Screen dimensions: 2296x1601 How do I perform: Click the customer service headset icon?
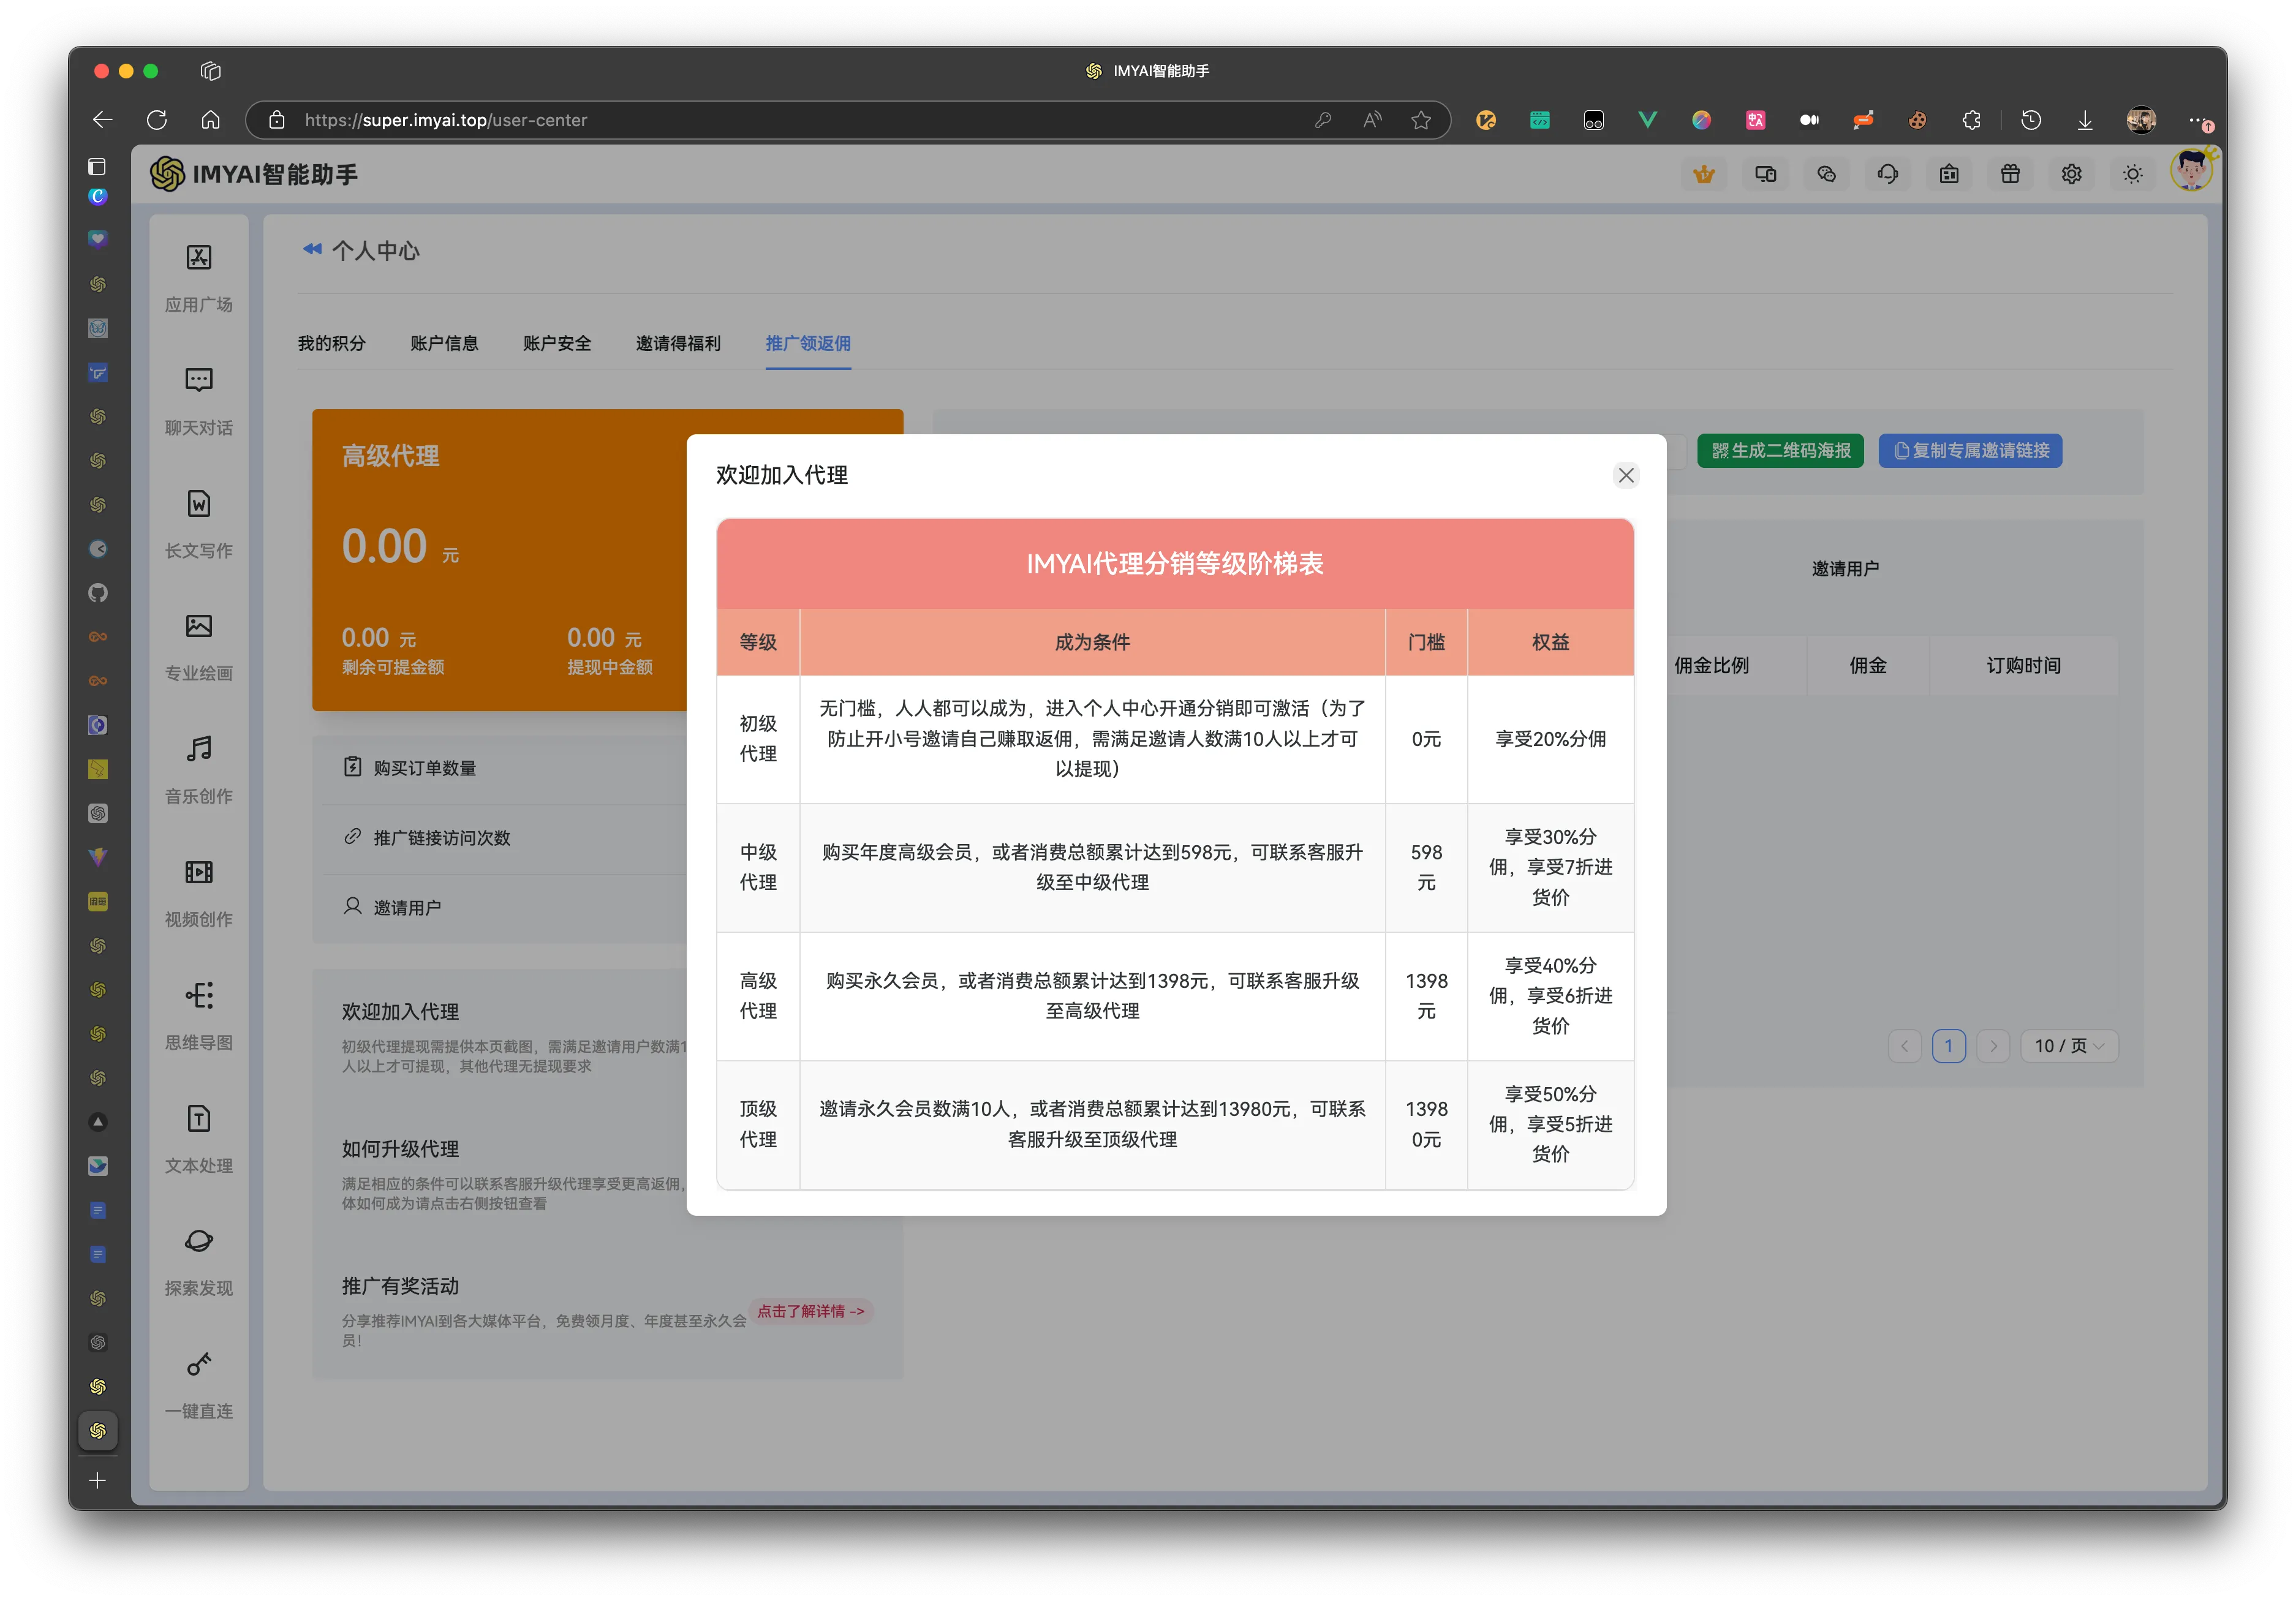click(1888, 174)
